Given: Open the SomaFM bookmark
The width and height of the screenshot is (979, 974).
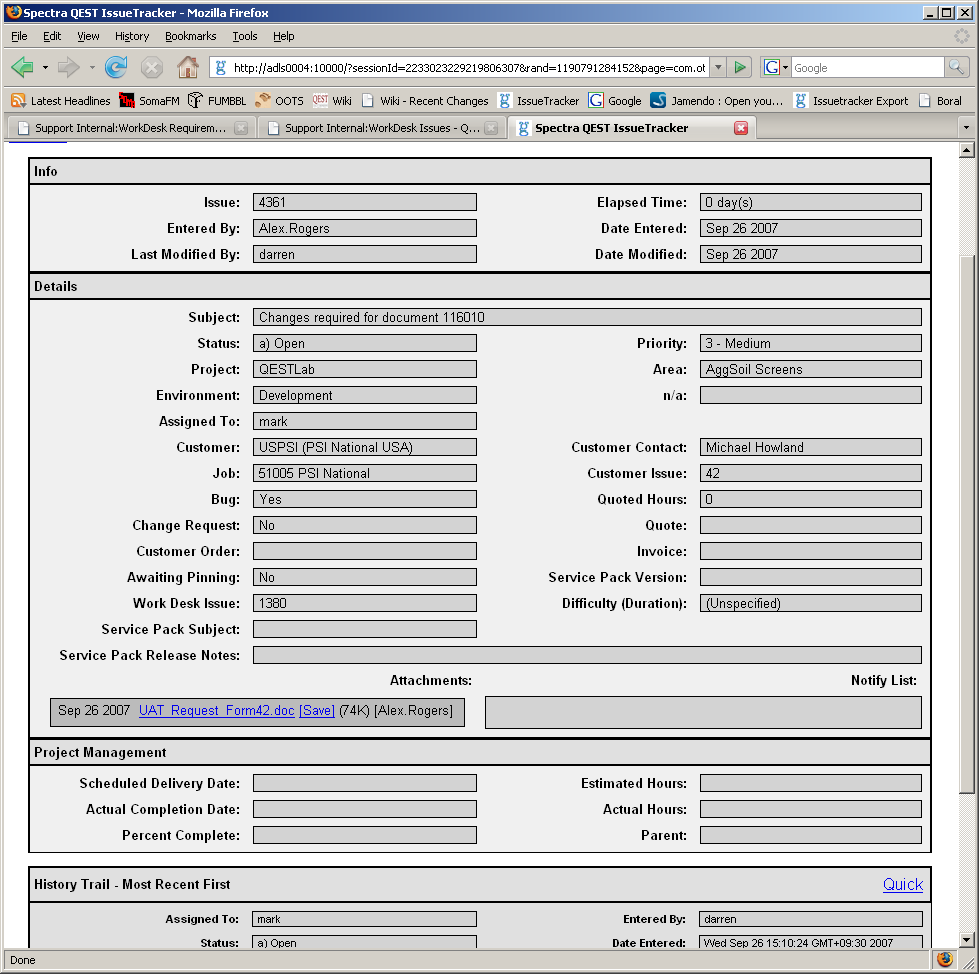Looking at the screenshot, I should (x=149, y=101).
